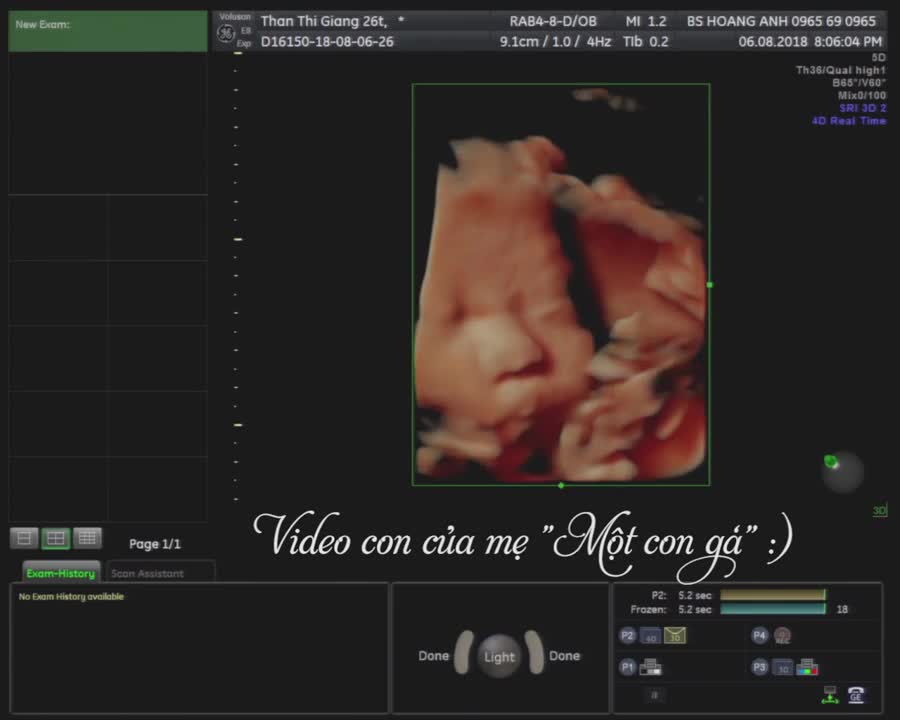Image resolution: width=900 pixels, height=720 pixels.
Task: Click the '4D Real Time' mode label
Action: tap(849, 121)
